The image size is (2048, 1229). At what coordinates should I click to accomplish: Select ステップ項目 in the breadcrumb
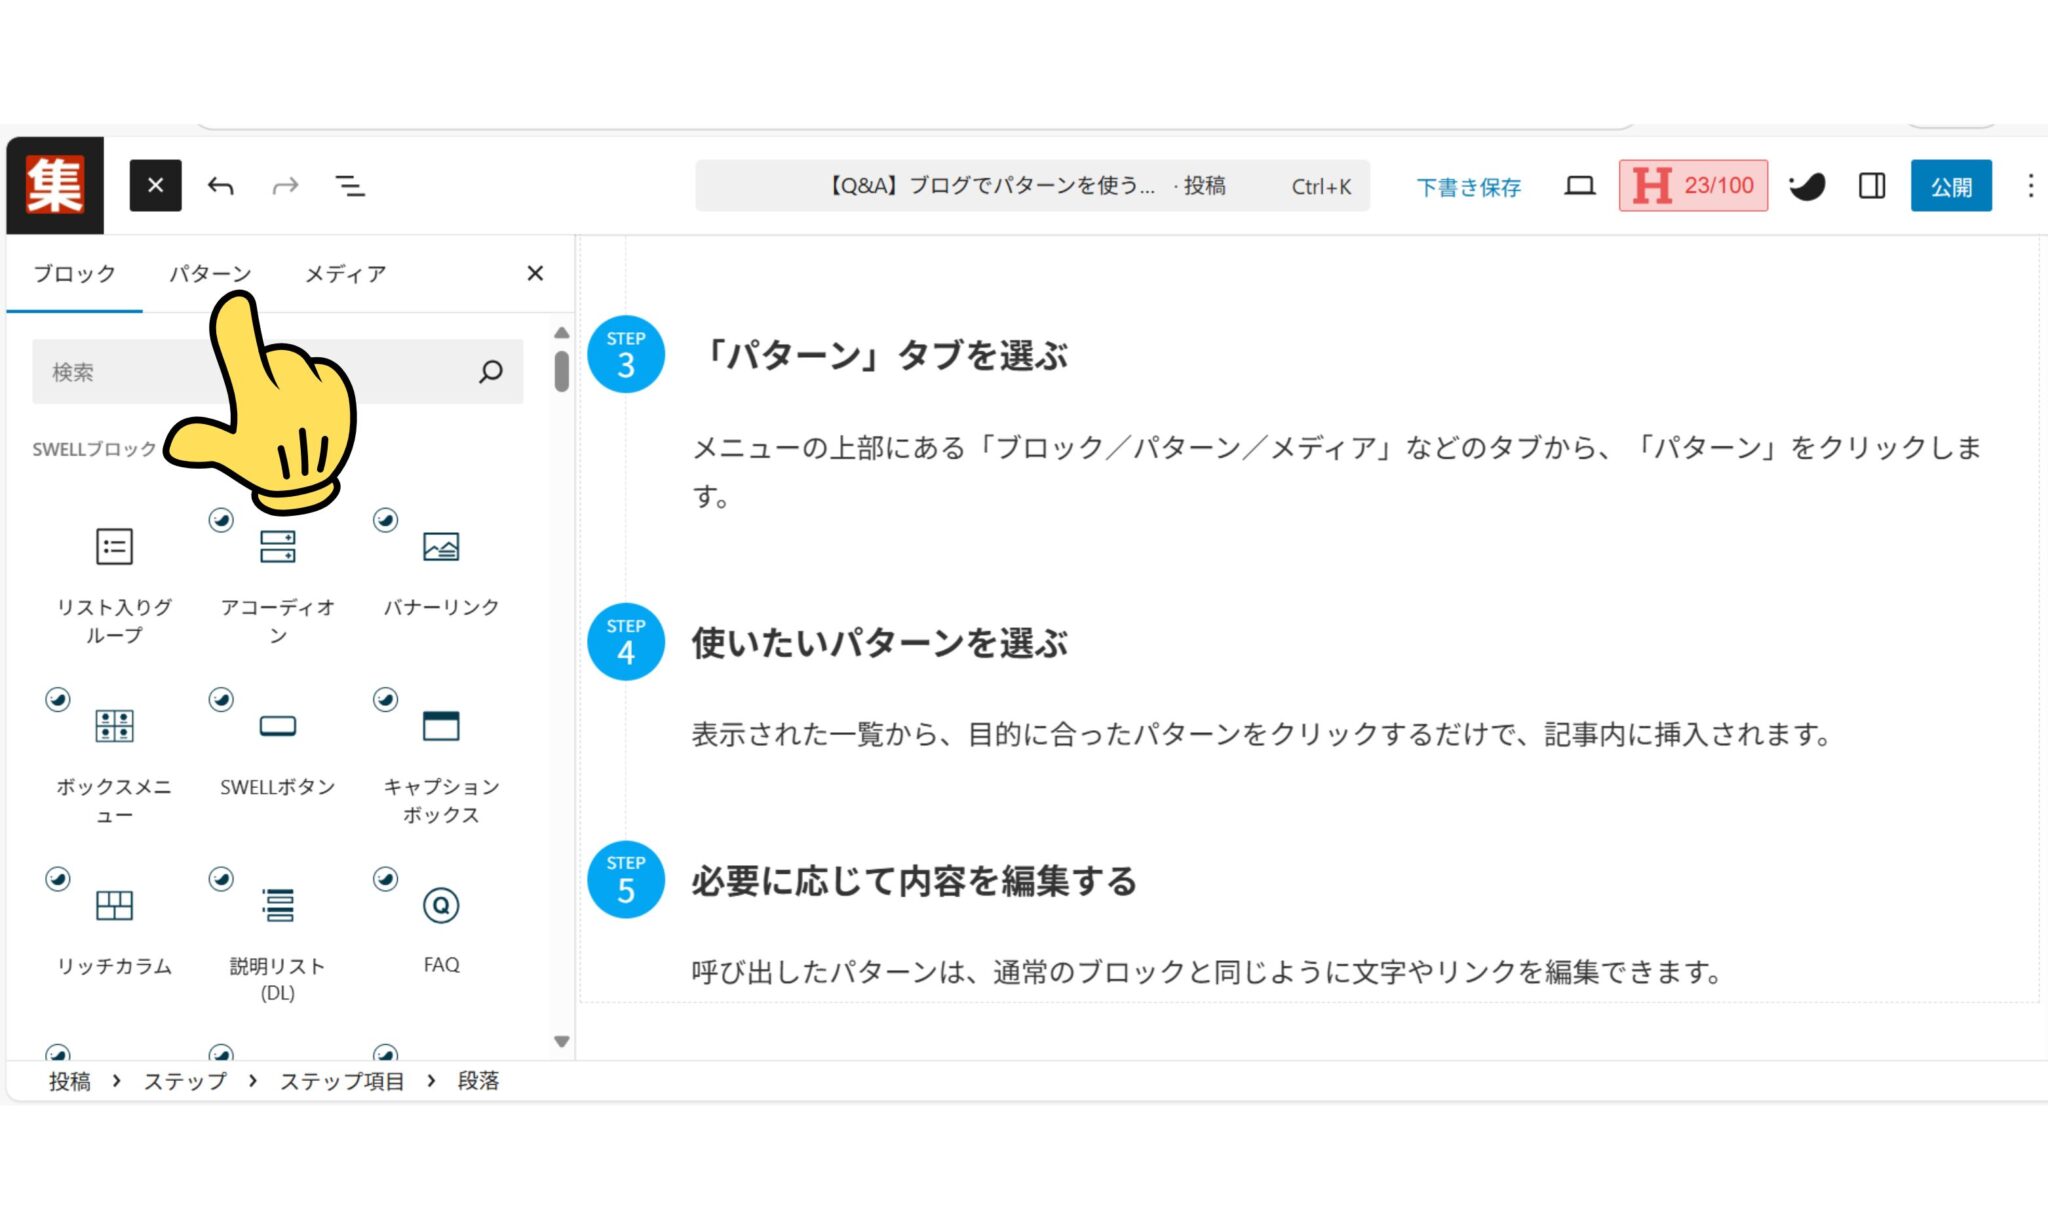tap(342, 1081)
